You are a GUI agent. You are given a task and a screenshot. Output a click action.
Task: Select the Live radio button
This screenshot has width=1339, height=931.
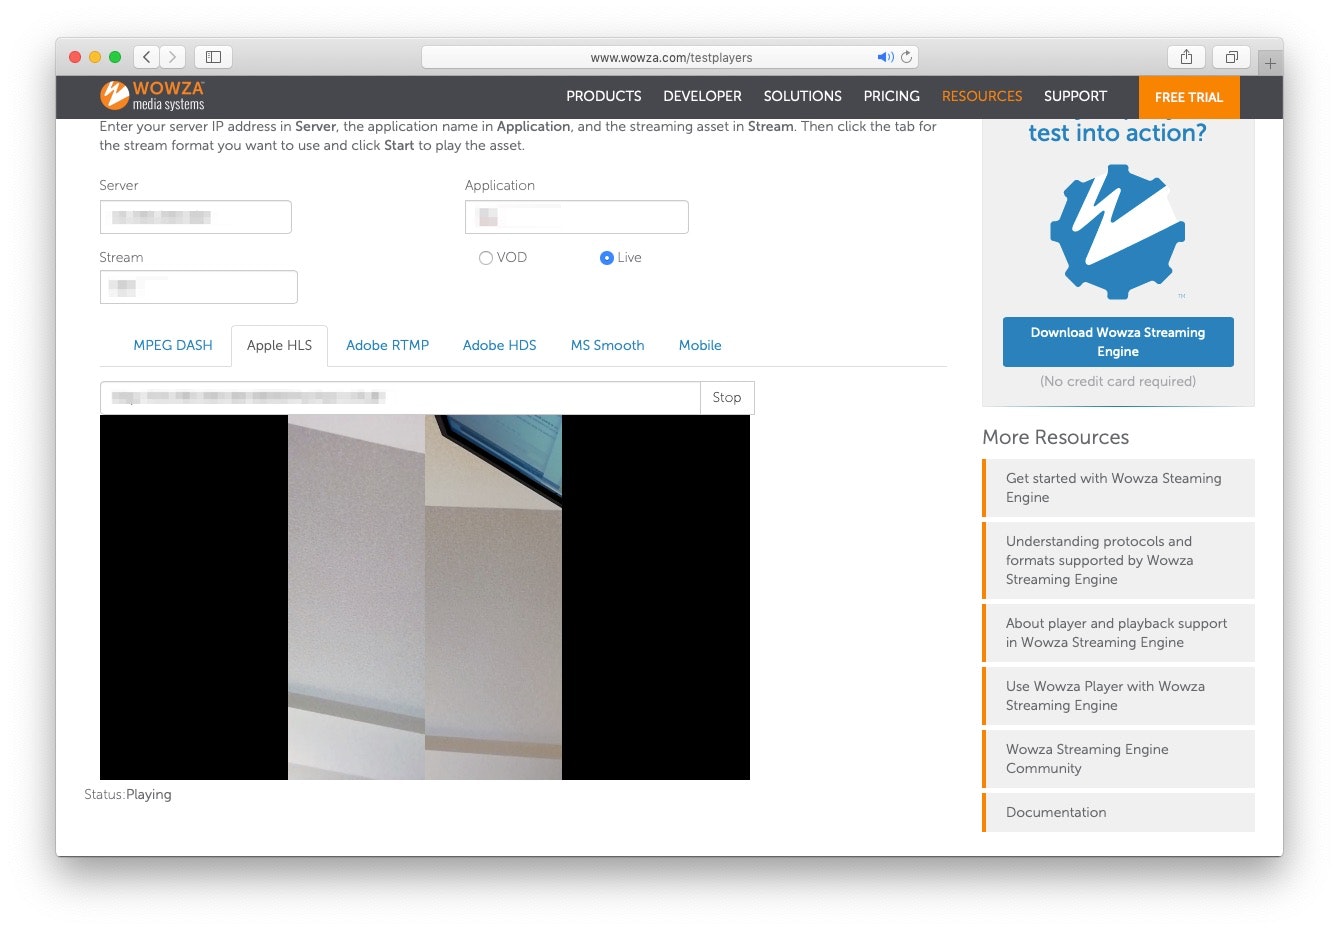pyautogui.click(x=606, y=258)
